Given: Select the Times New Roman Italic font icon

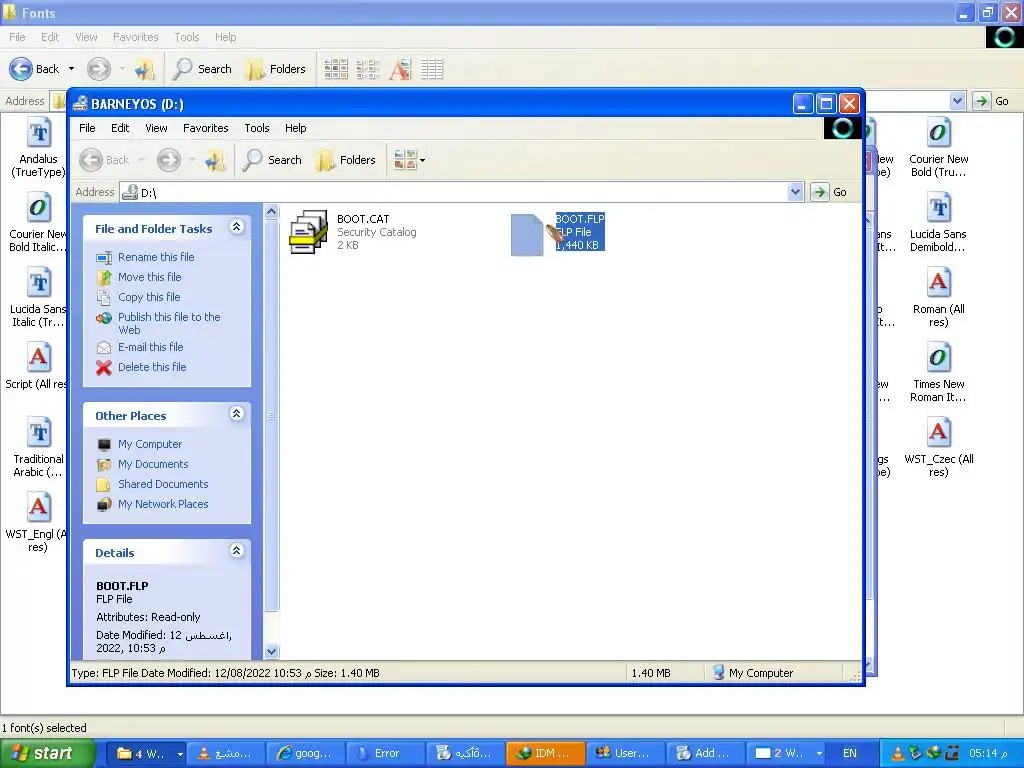Looking at the screenshot, I should (x=938, y=358).
